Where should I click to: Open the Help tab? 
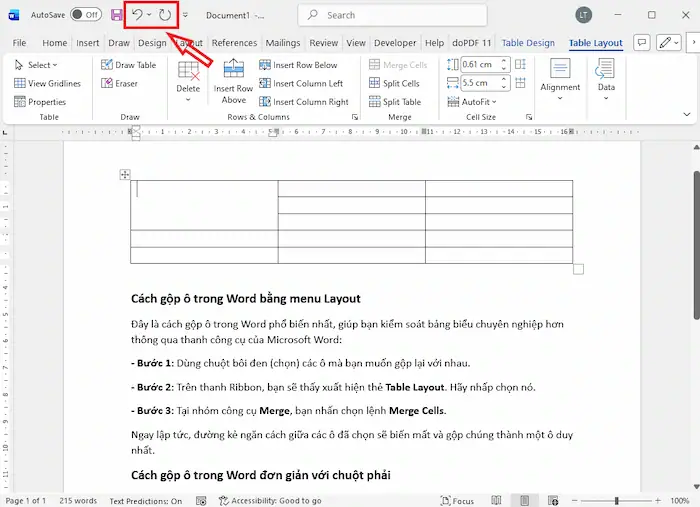click(434, 43)
